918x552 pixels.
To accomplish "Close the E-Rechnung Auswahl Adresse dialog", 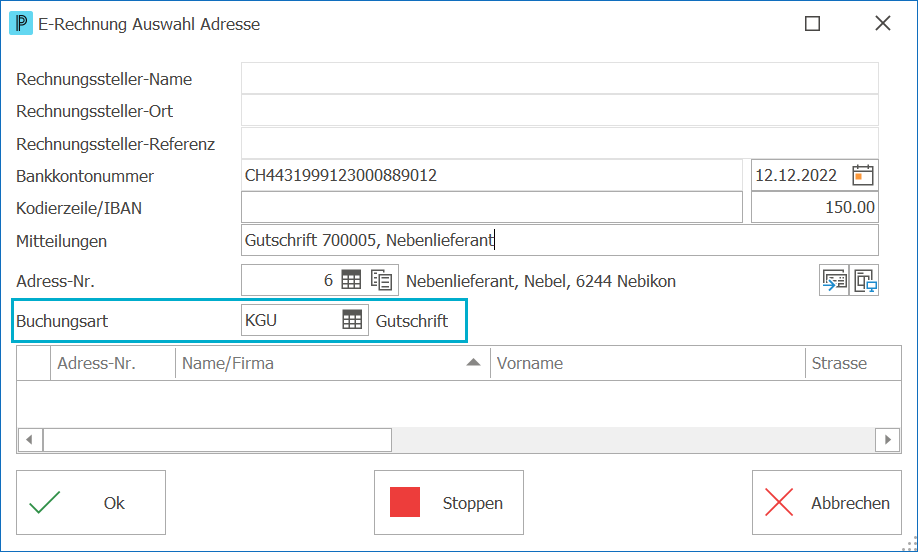I will 882,23.
